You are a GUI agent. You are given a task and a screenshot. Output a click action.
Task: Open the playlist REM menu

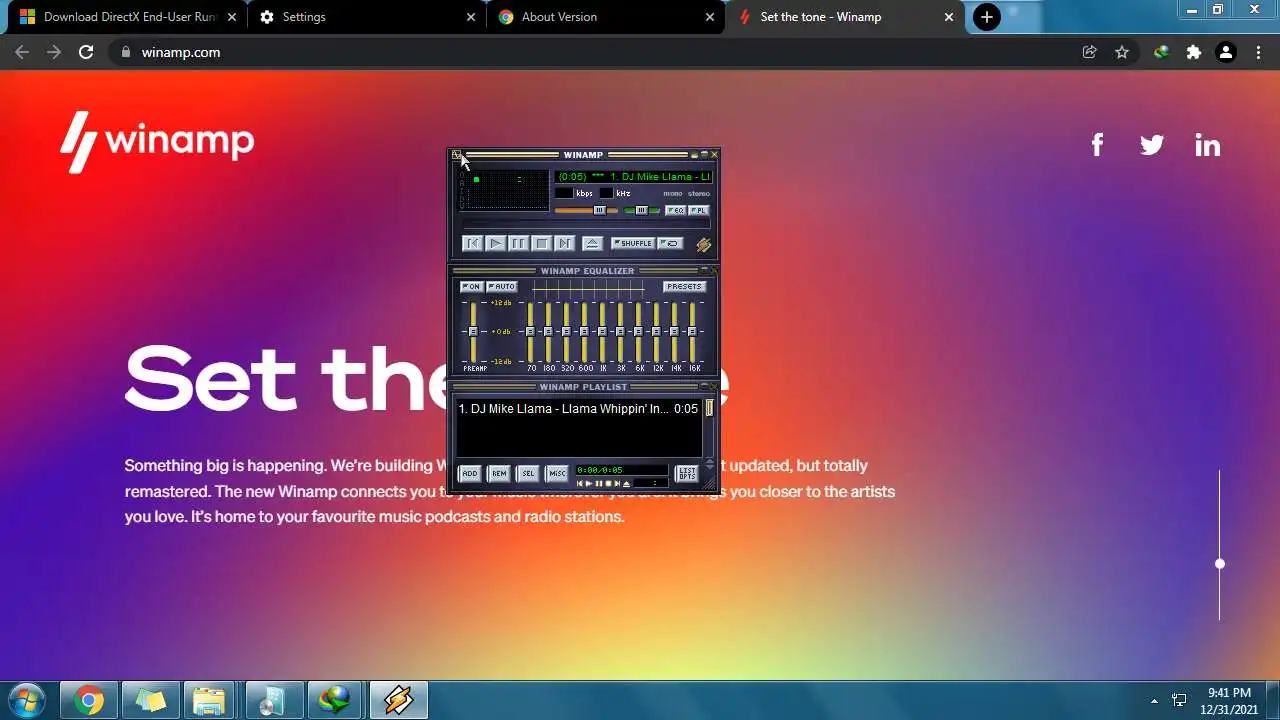click(499, 473)
